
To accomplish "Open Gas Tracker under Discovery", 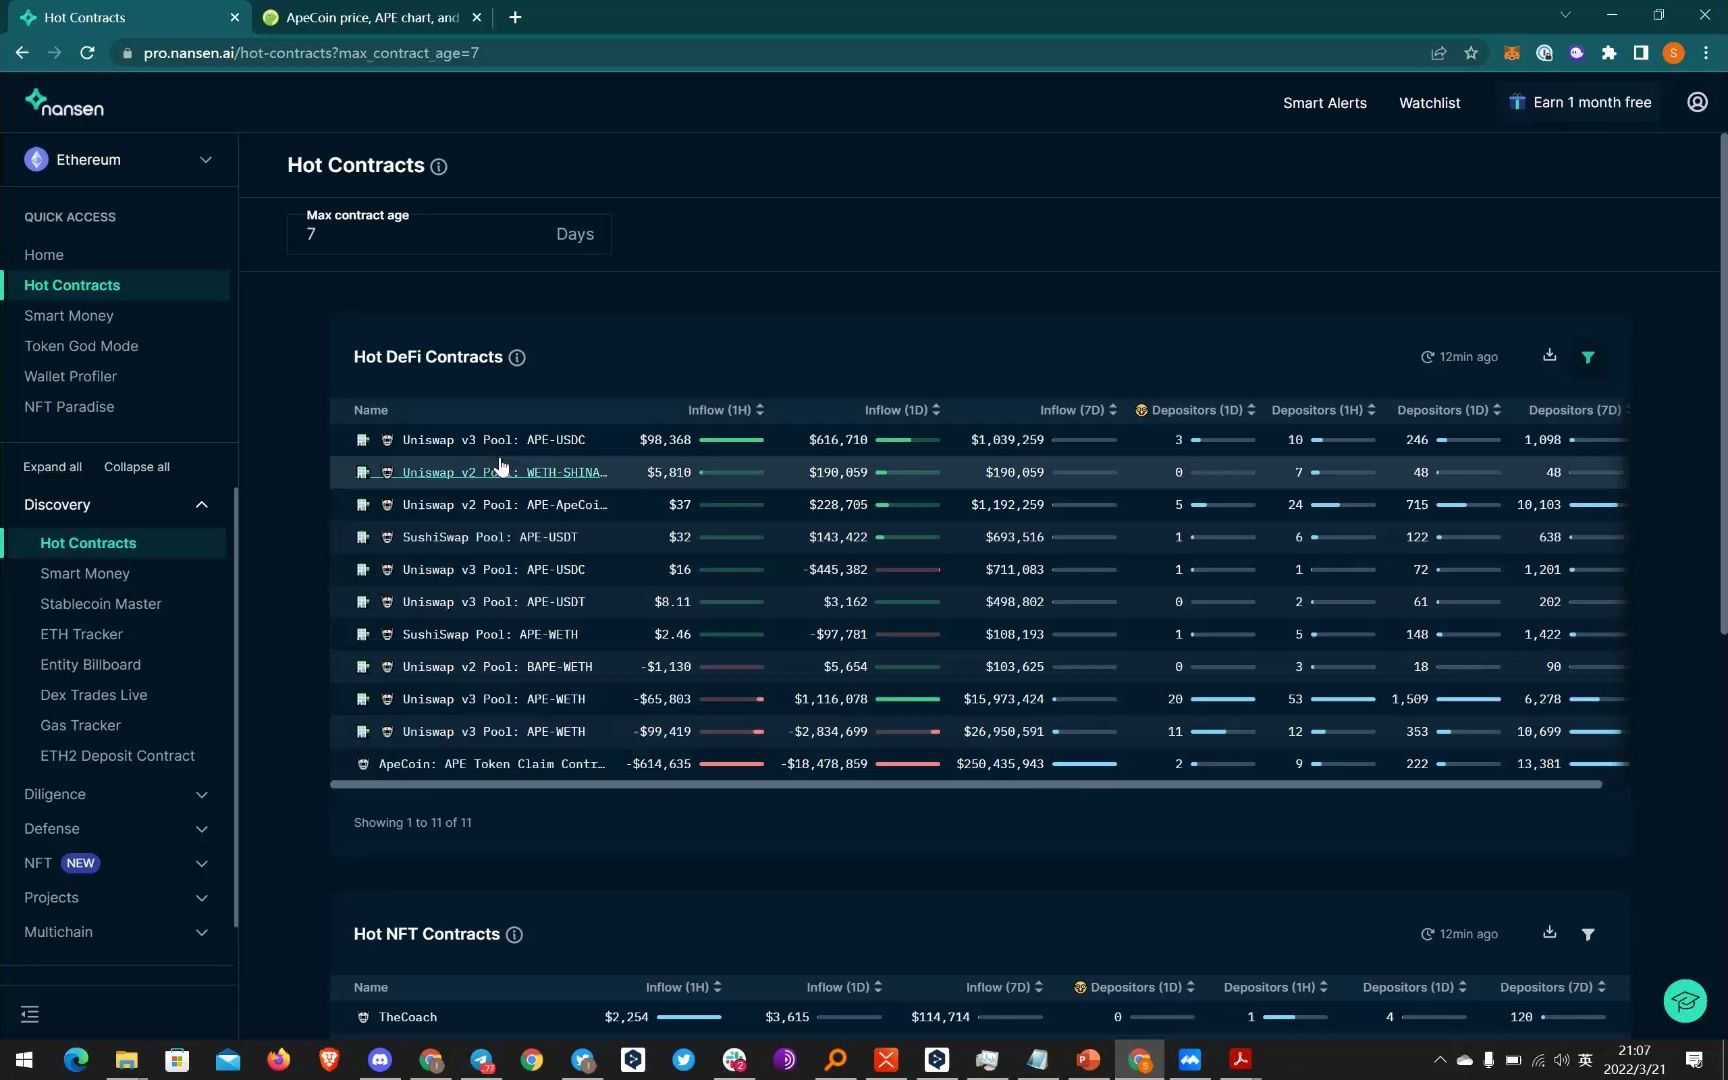I will click(x=80, y=725).
